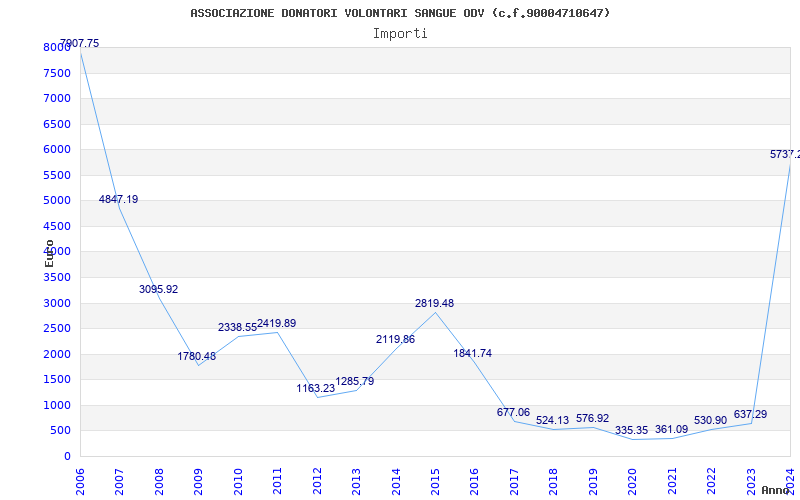Click the 2011 x-axis year label

(277, 482)
